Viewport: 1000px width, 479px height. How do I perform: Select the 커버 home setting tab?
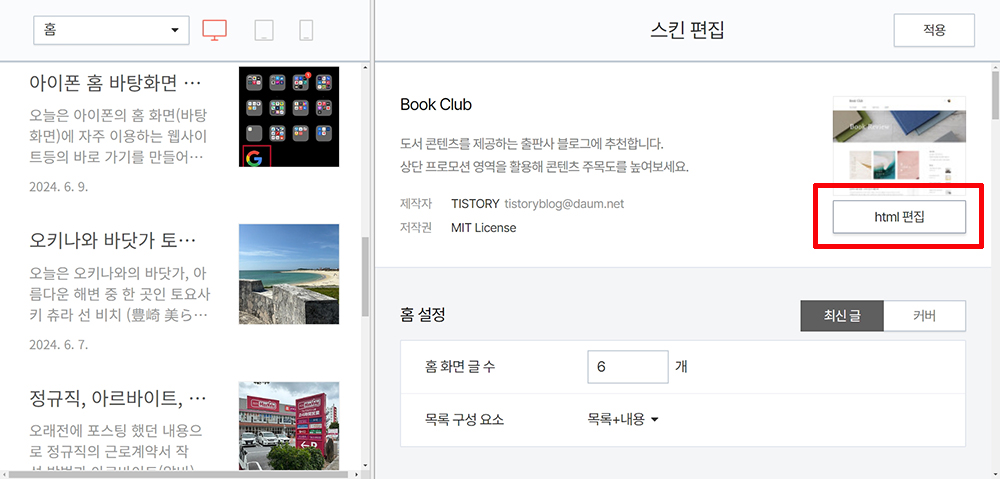pyautogui.click(x=925, y=316)
